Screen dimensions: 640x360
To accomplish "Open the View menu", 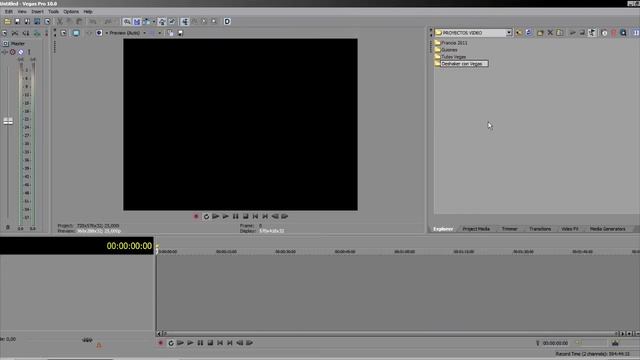I will coord(22,11).
